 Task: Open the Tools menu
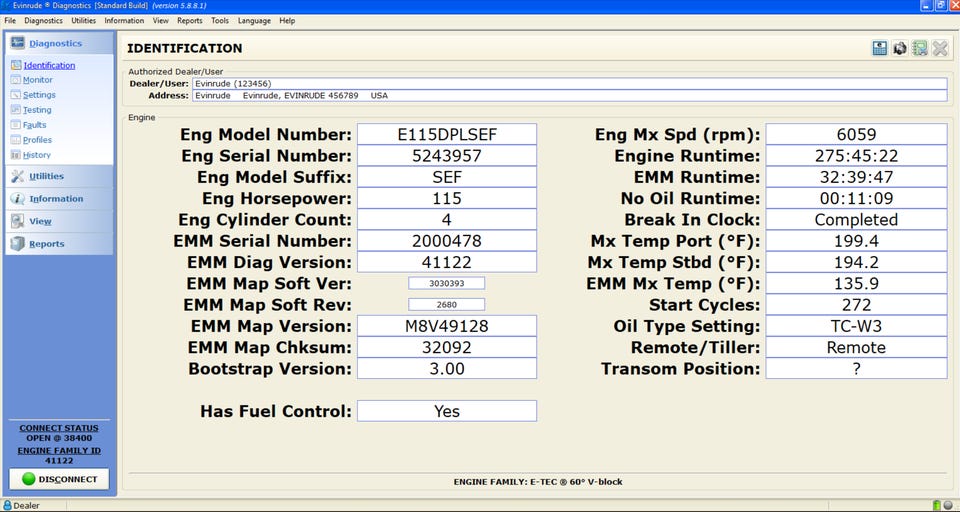pyautogui.click(x=220, y=20)
